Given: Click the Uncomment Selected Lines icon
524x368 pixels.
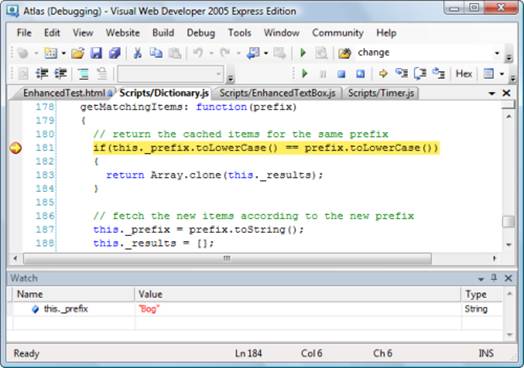Looking at the screenshot, I should pos(102,74).
